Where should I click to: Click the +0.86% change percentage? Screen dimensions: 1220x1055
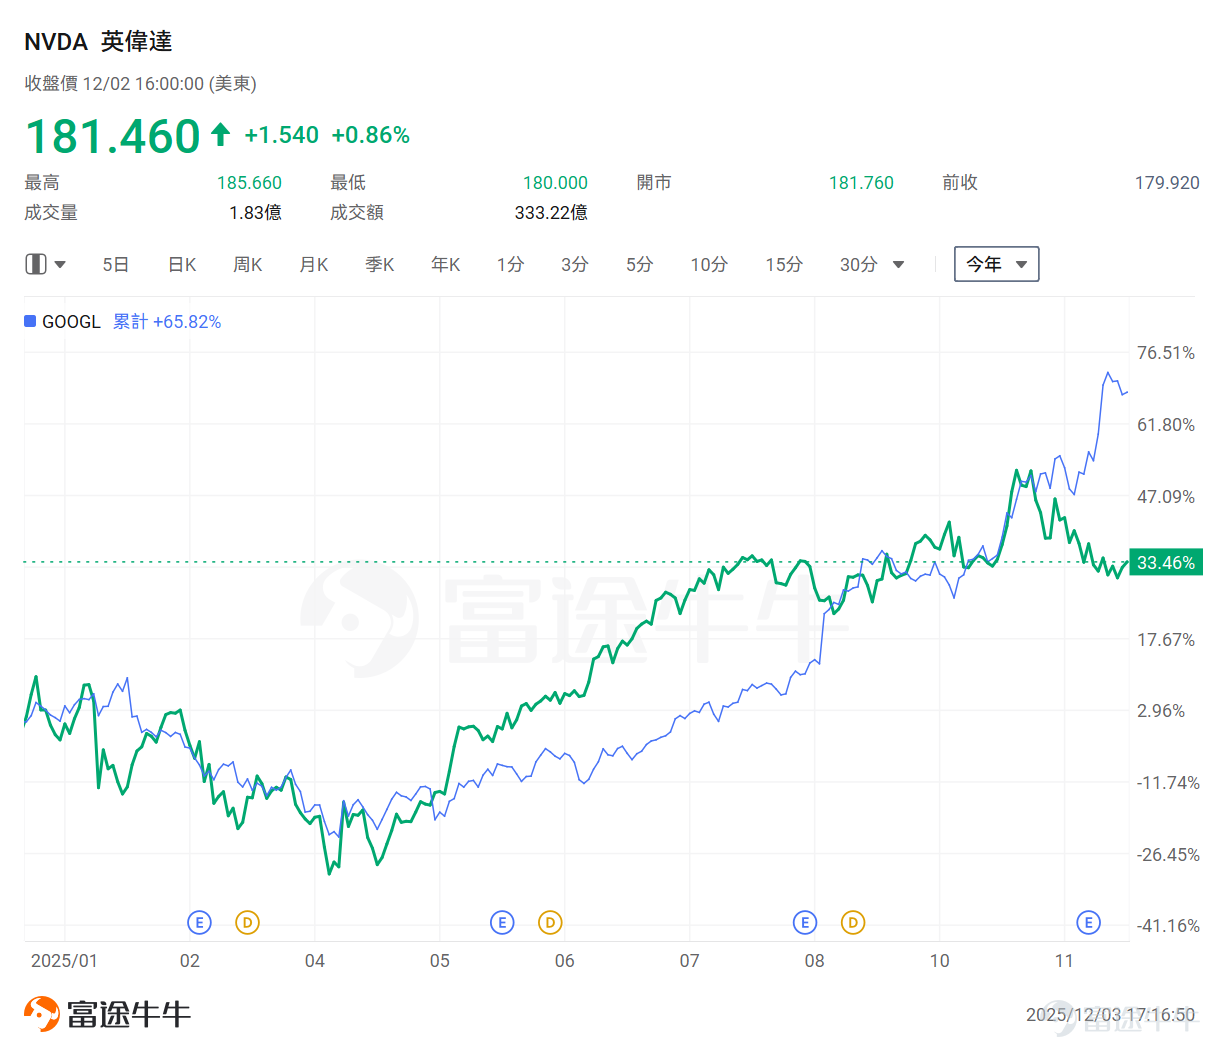371,135
